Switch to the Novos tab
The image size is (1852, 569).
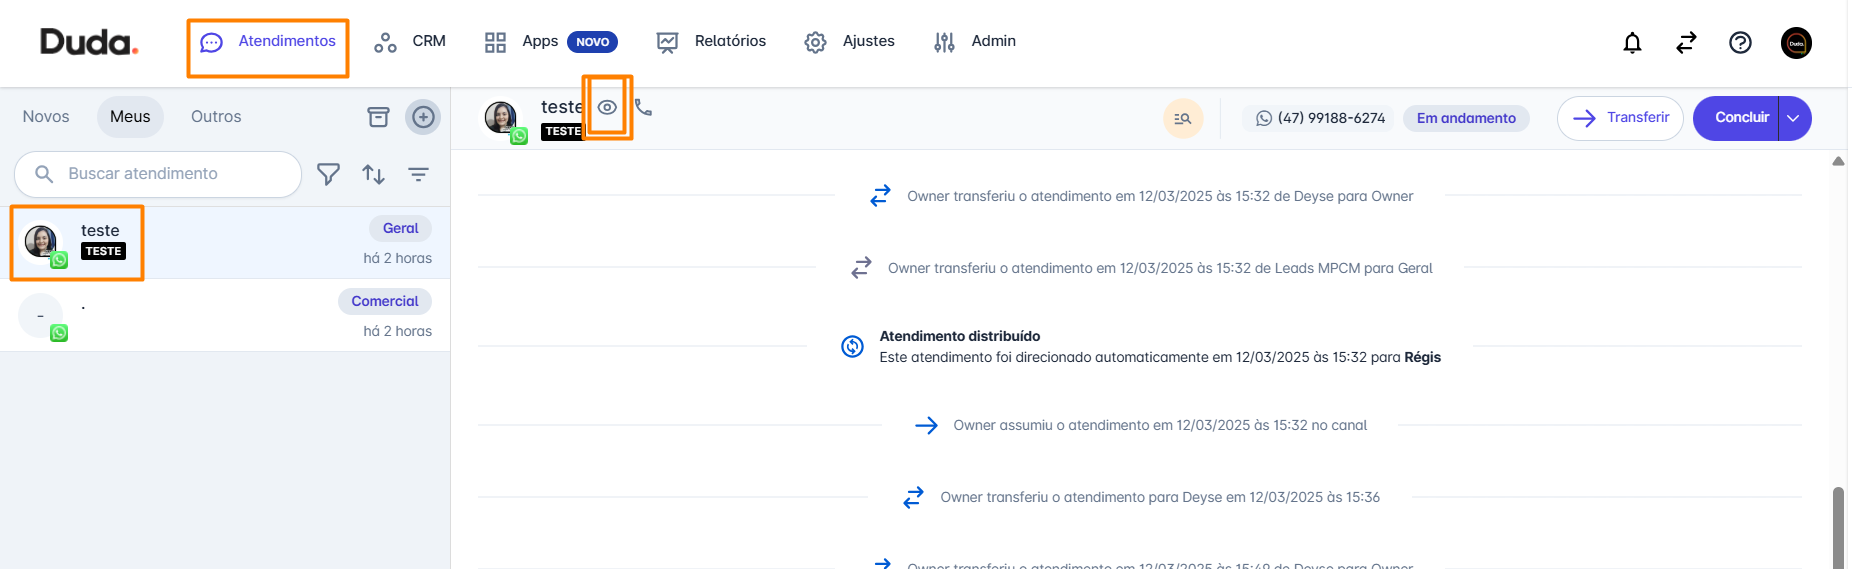click(46, 117)
